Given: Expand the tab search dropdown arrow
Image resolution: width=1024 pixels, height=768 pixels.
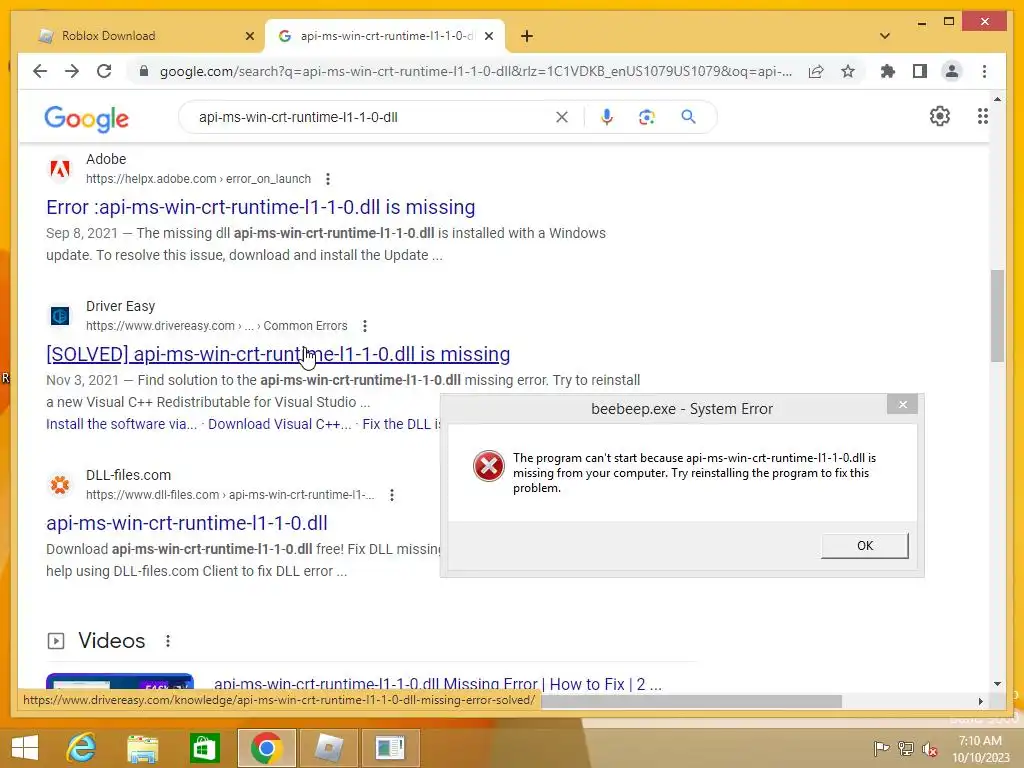Looking at the screenshot, I should pyautogui.click(x=885, y=36).
